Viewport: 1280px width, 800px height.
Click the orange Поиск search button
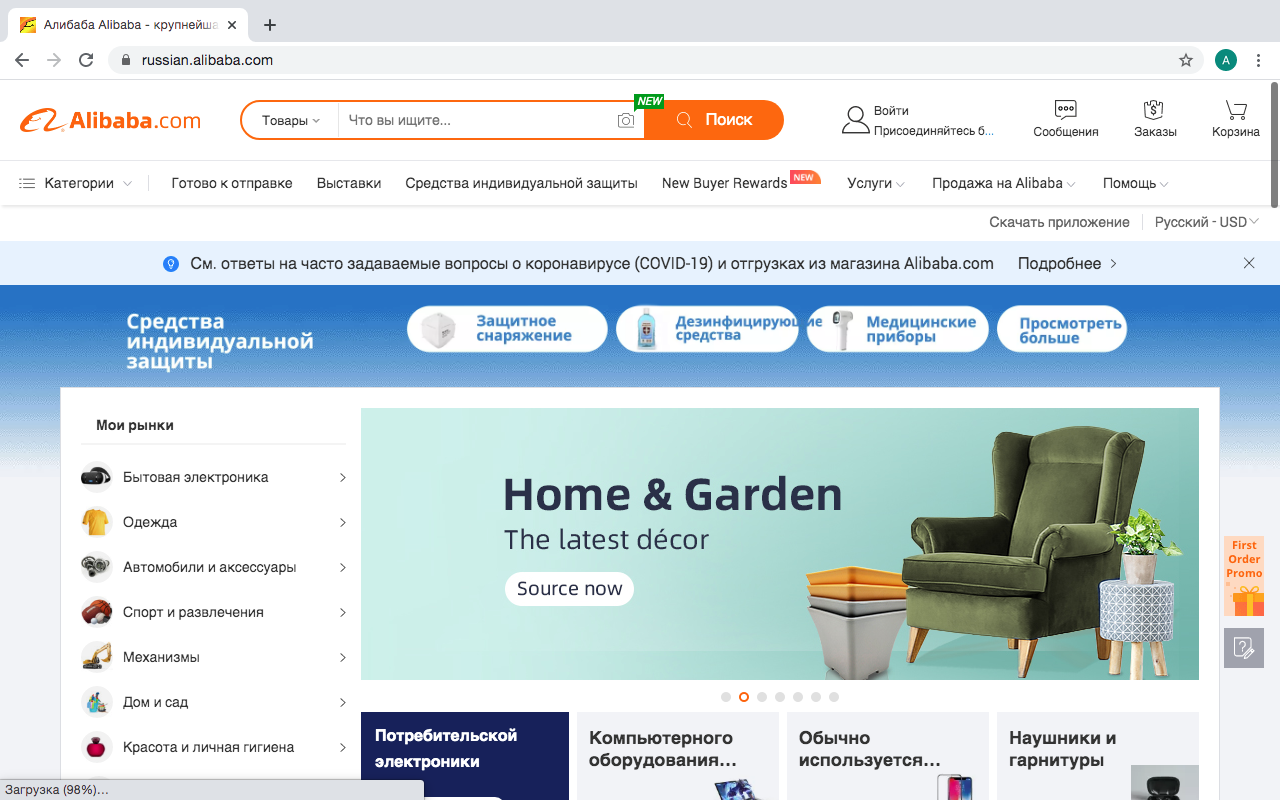point(714,120)
